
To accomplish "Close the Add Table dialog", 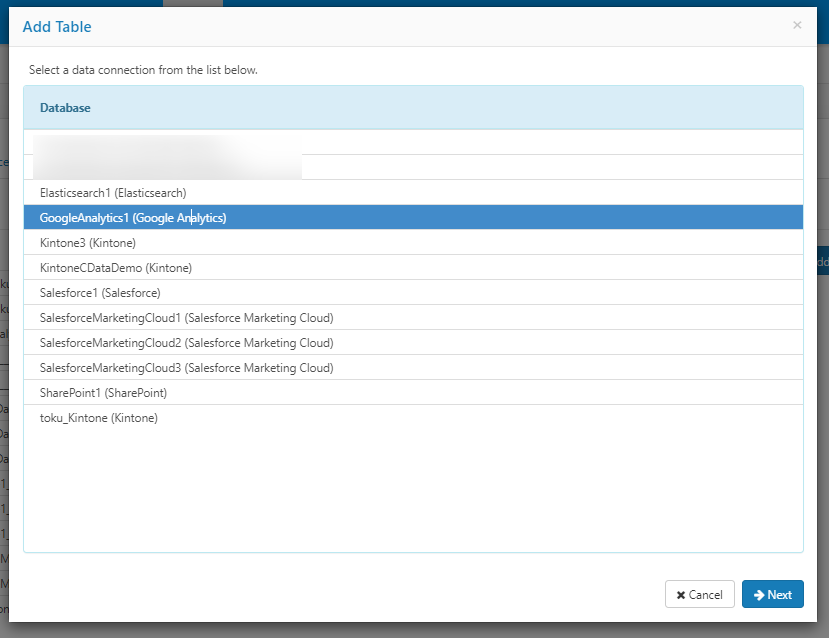I will (x=797, y=25).
